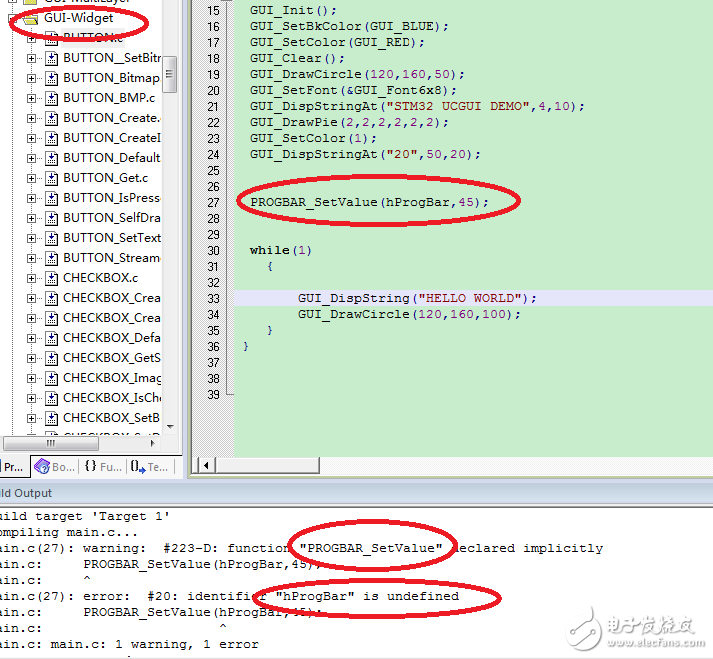Expand the BUTTON_Get.c file node

[x=31, y=178]
